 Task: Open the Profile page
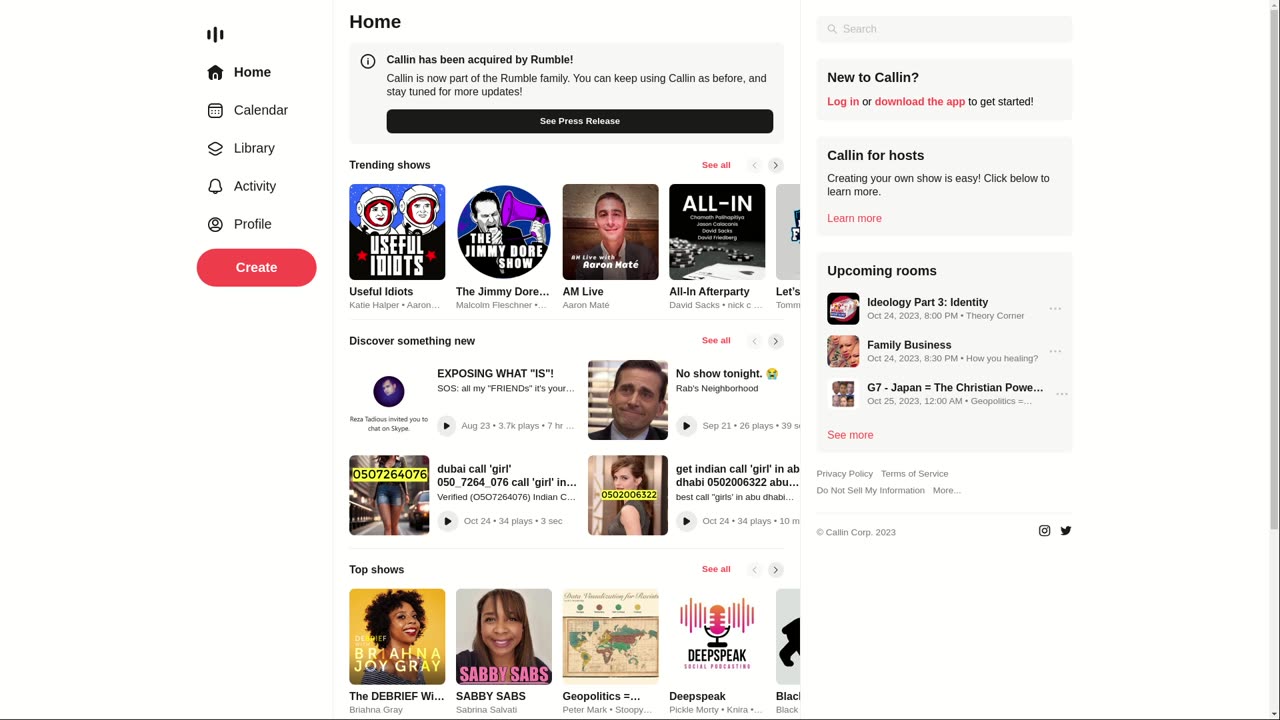(240, 224)
